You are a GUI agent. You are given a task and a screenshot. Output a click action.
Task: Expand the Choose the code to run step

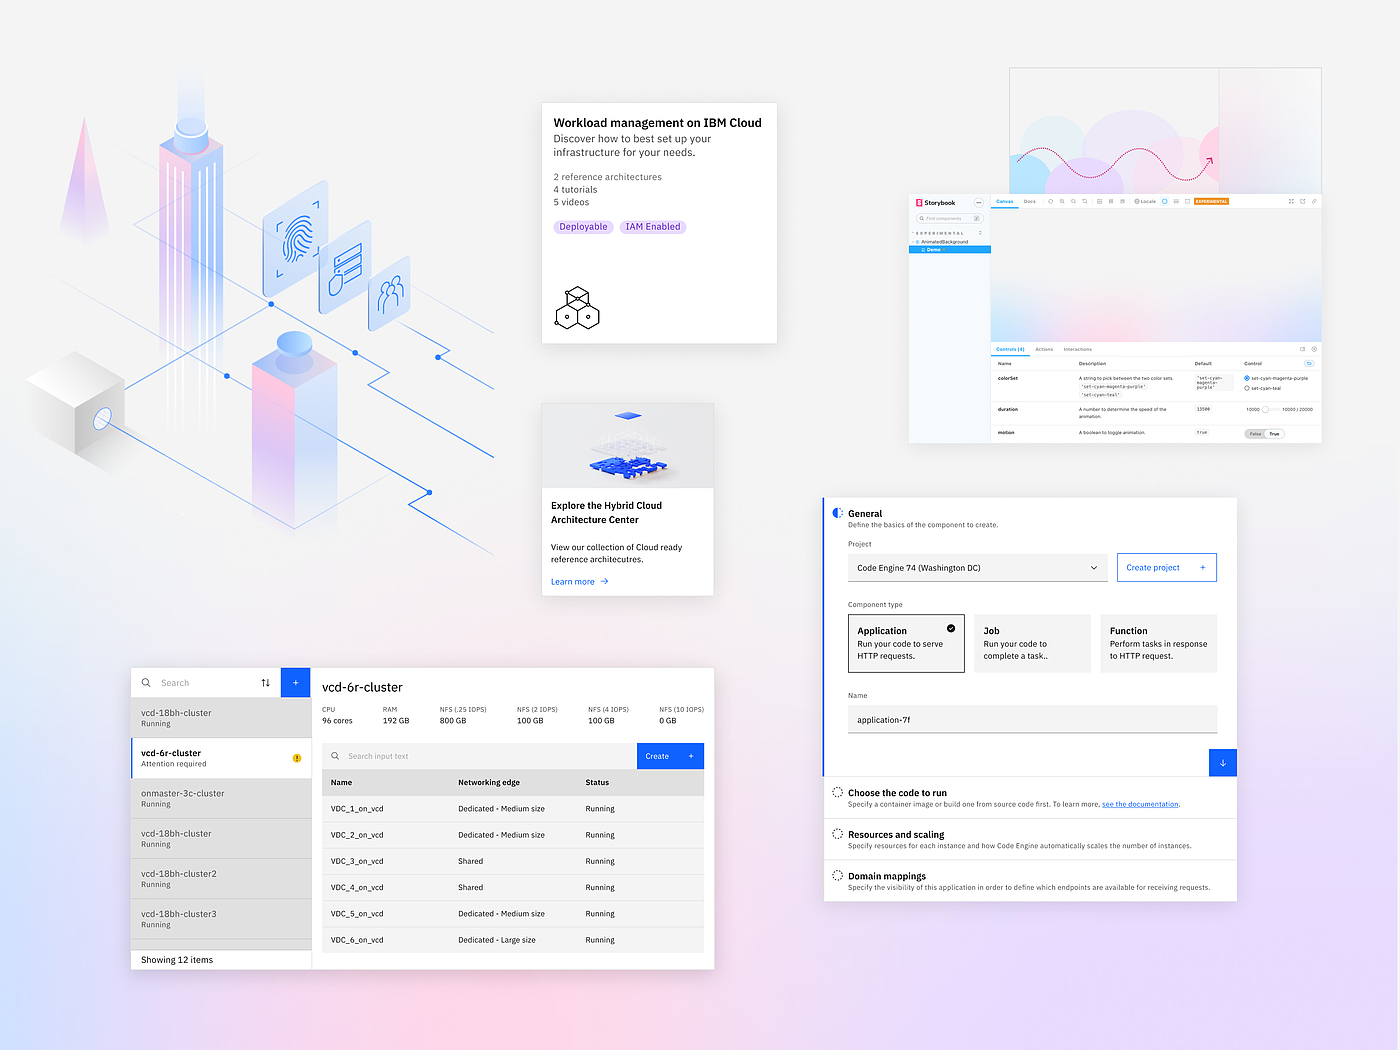click(x=897, y=793)
